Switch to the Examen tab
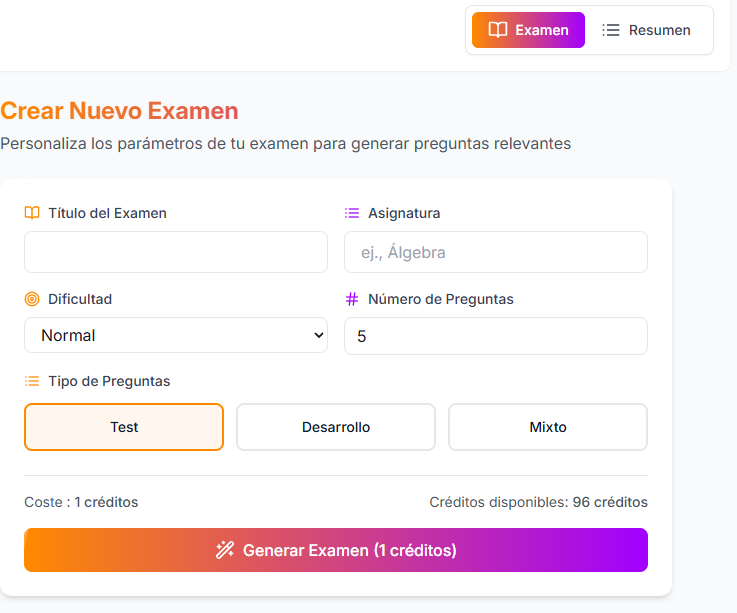Image resolution: width=737 pixels, height=613 pixels. click(x=528, y=30)
